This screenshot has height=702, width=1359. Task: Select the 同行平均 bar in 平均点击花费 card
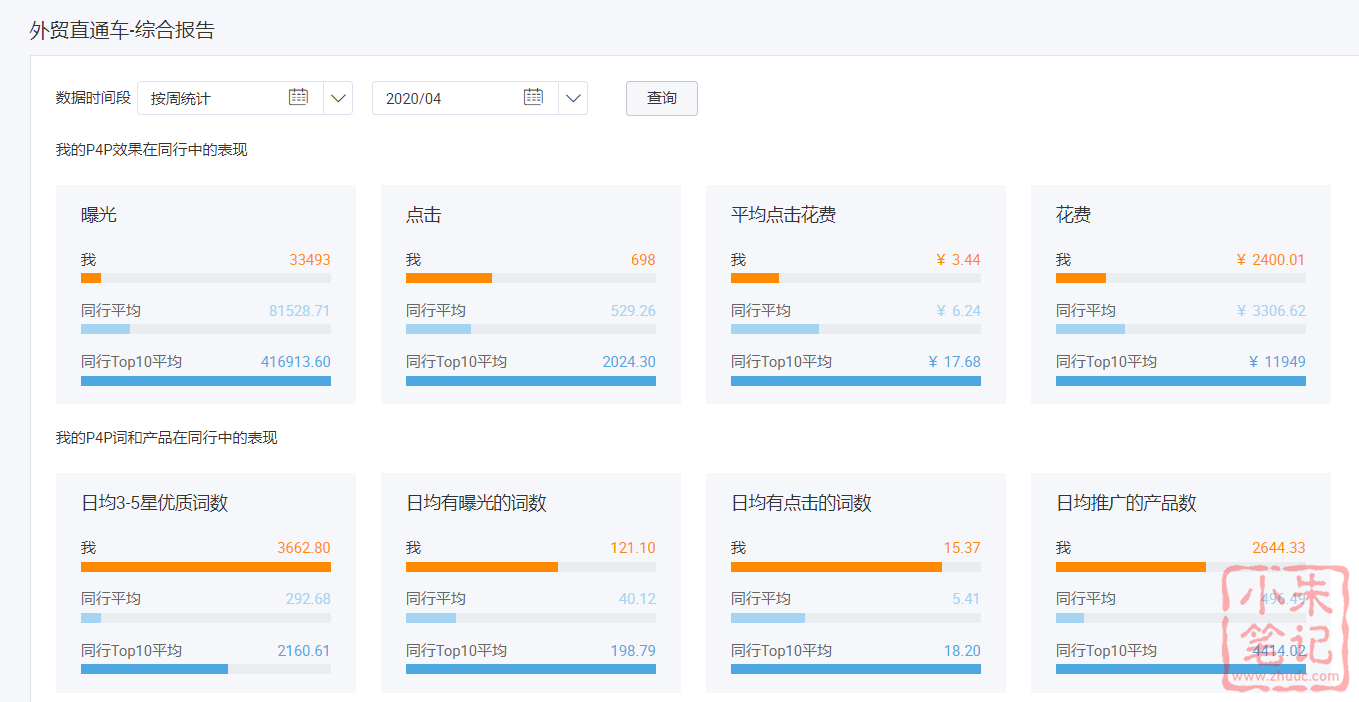[774, 329]
